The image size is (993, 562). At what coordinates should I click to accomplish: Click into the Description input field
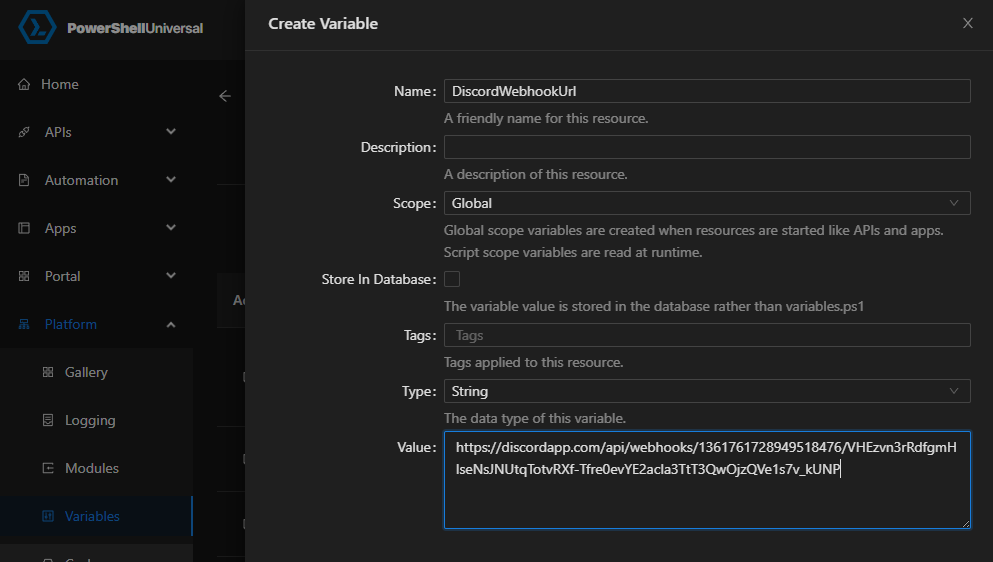click(x=707, y=147)
